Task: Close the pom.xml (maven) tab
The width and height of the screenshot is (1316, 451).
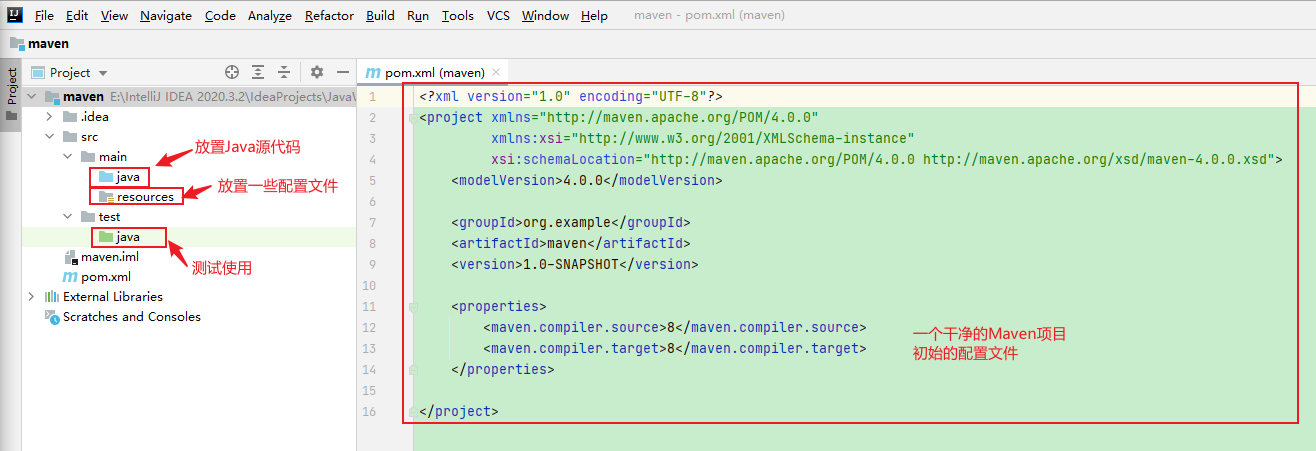Action: pos(497,72)
